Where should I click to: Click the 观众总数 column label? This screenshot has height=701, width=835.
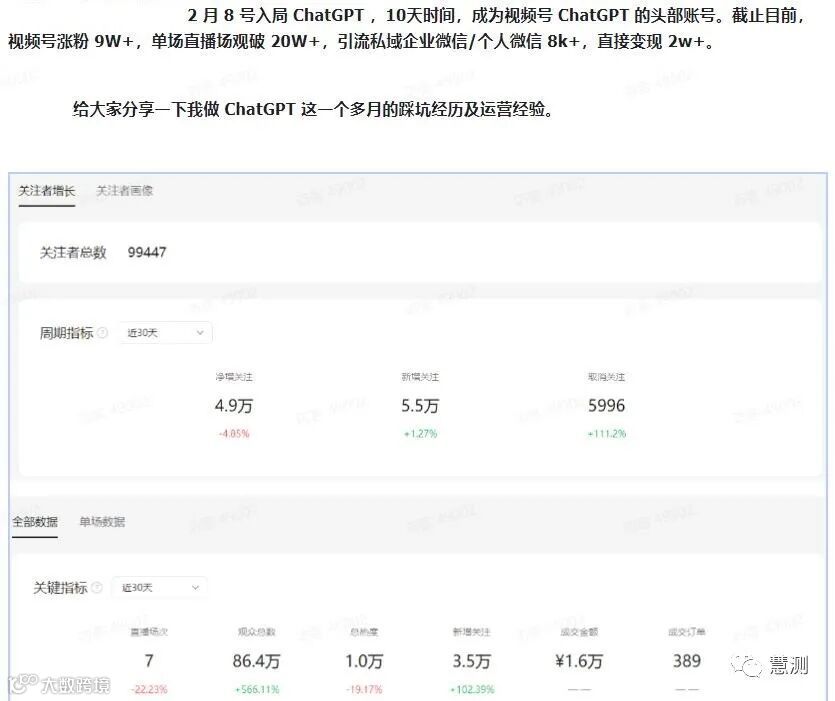click(256, 632)
